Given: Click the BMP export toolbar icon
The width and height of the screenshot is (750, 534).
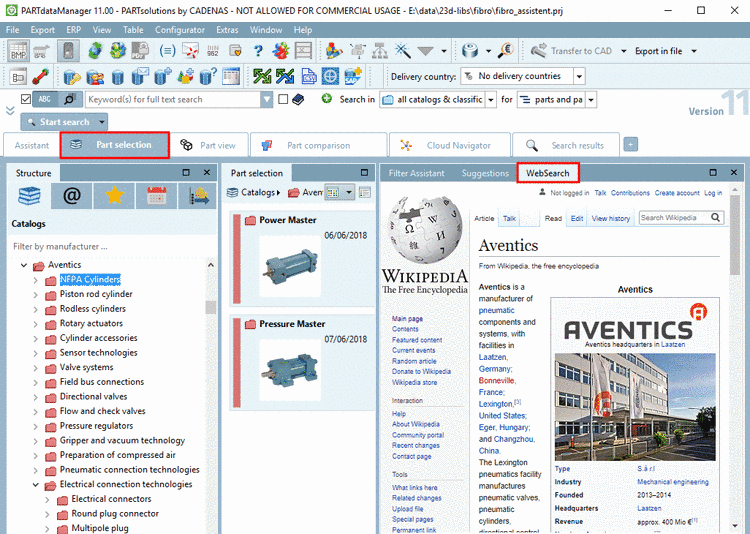Looking at the screenshot, I should pyautogui.click(x=19, y=51).
